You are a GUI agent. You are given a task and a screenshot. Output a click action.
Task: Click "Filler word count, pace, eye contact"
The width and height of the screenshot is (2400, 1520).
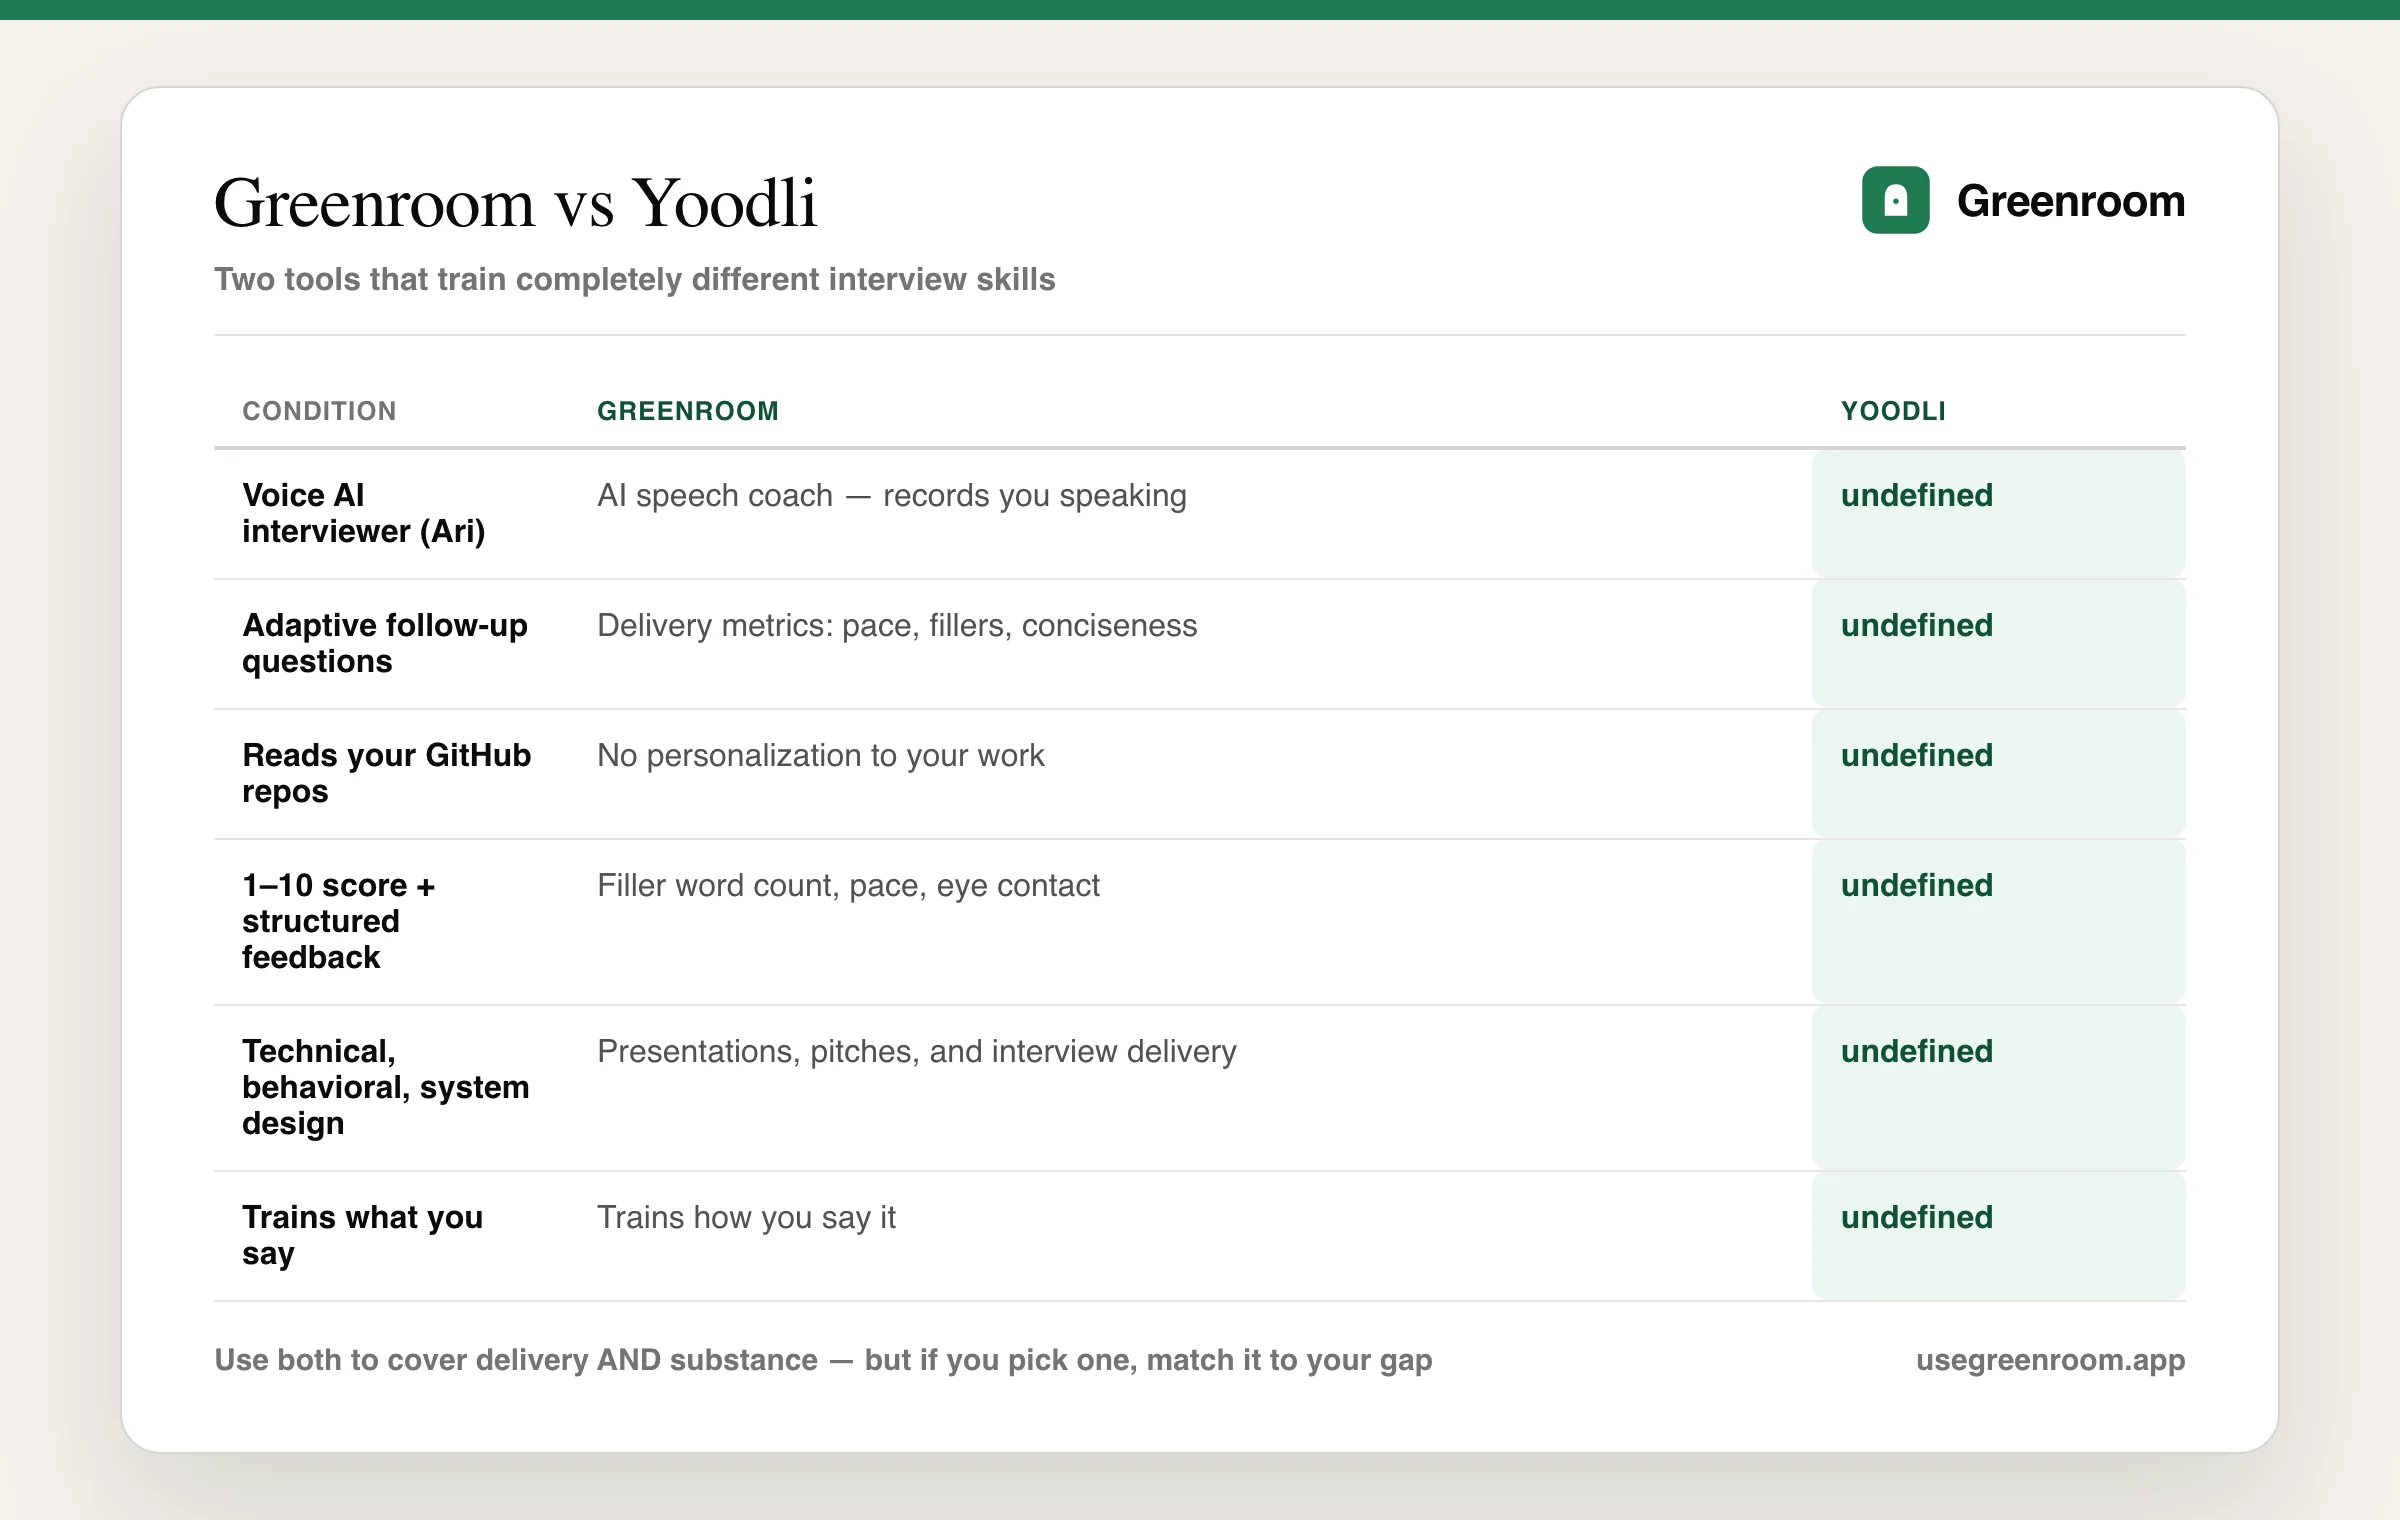point(848,885)
